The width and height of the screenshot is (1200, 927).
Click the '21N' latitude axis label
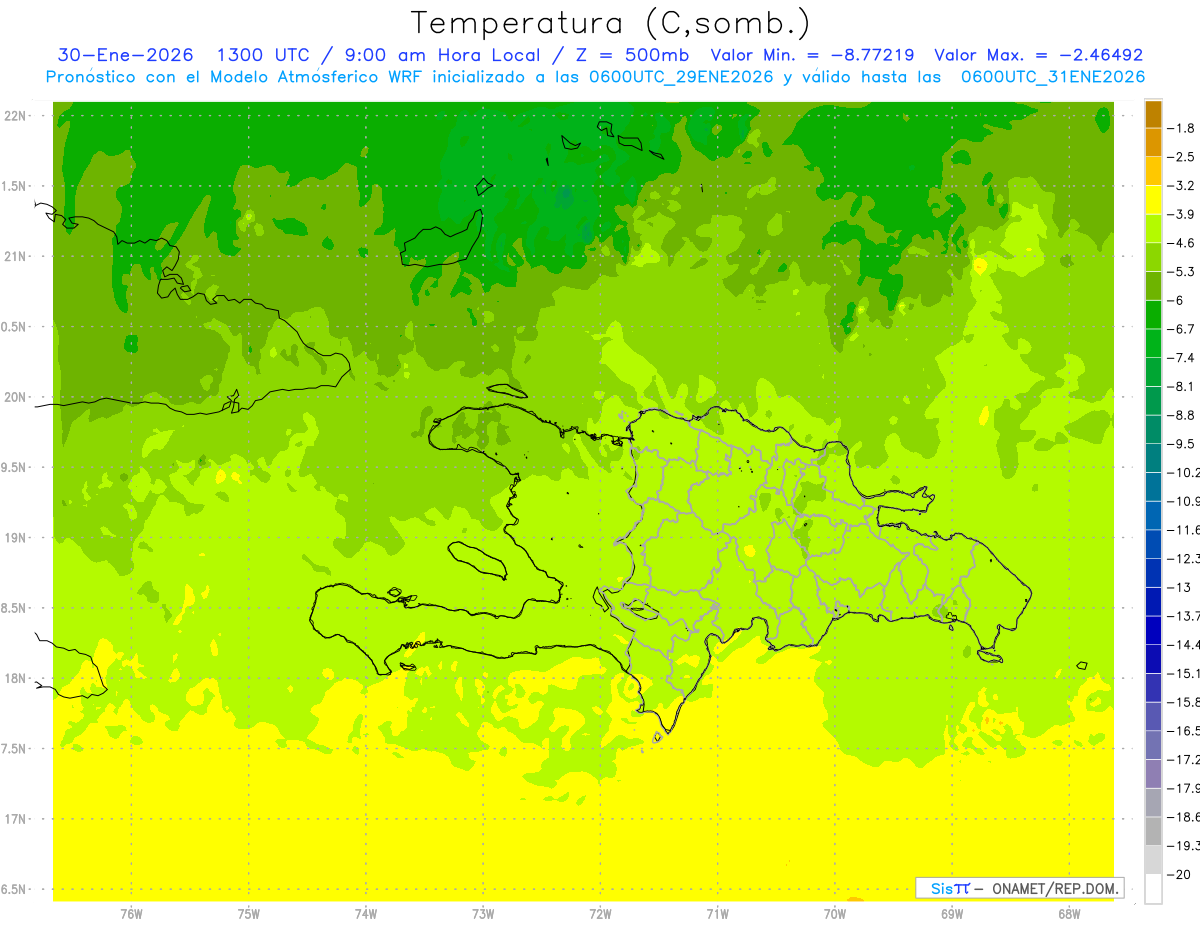pos(15,257)
